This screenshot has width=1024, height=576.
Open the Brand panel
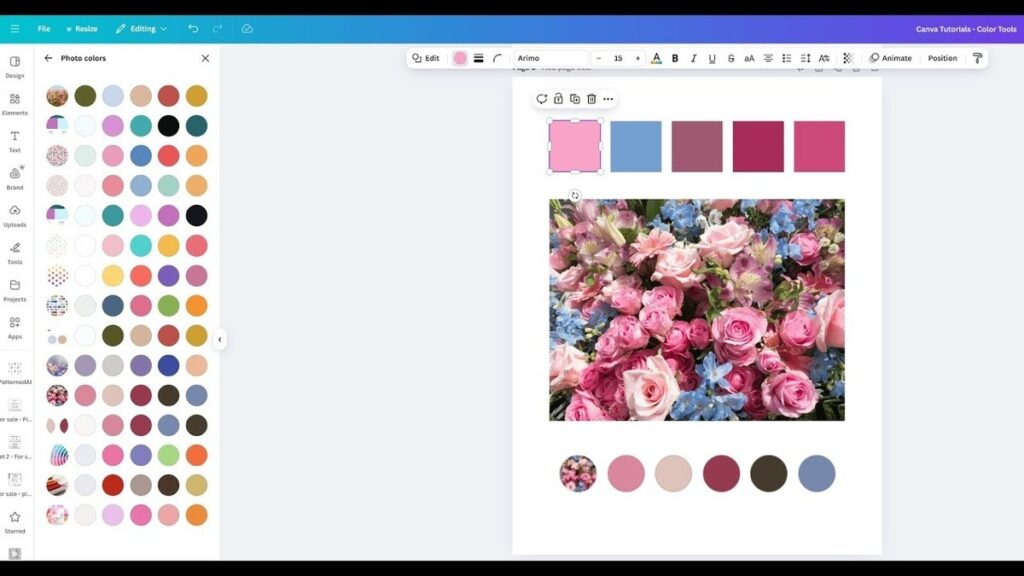(x=14, y=179)
